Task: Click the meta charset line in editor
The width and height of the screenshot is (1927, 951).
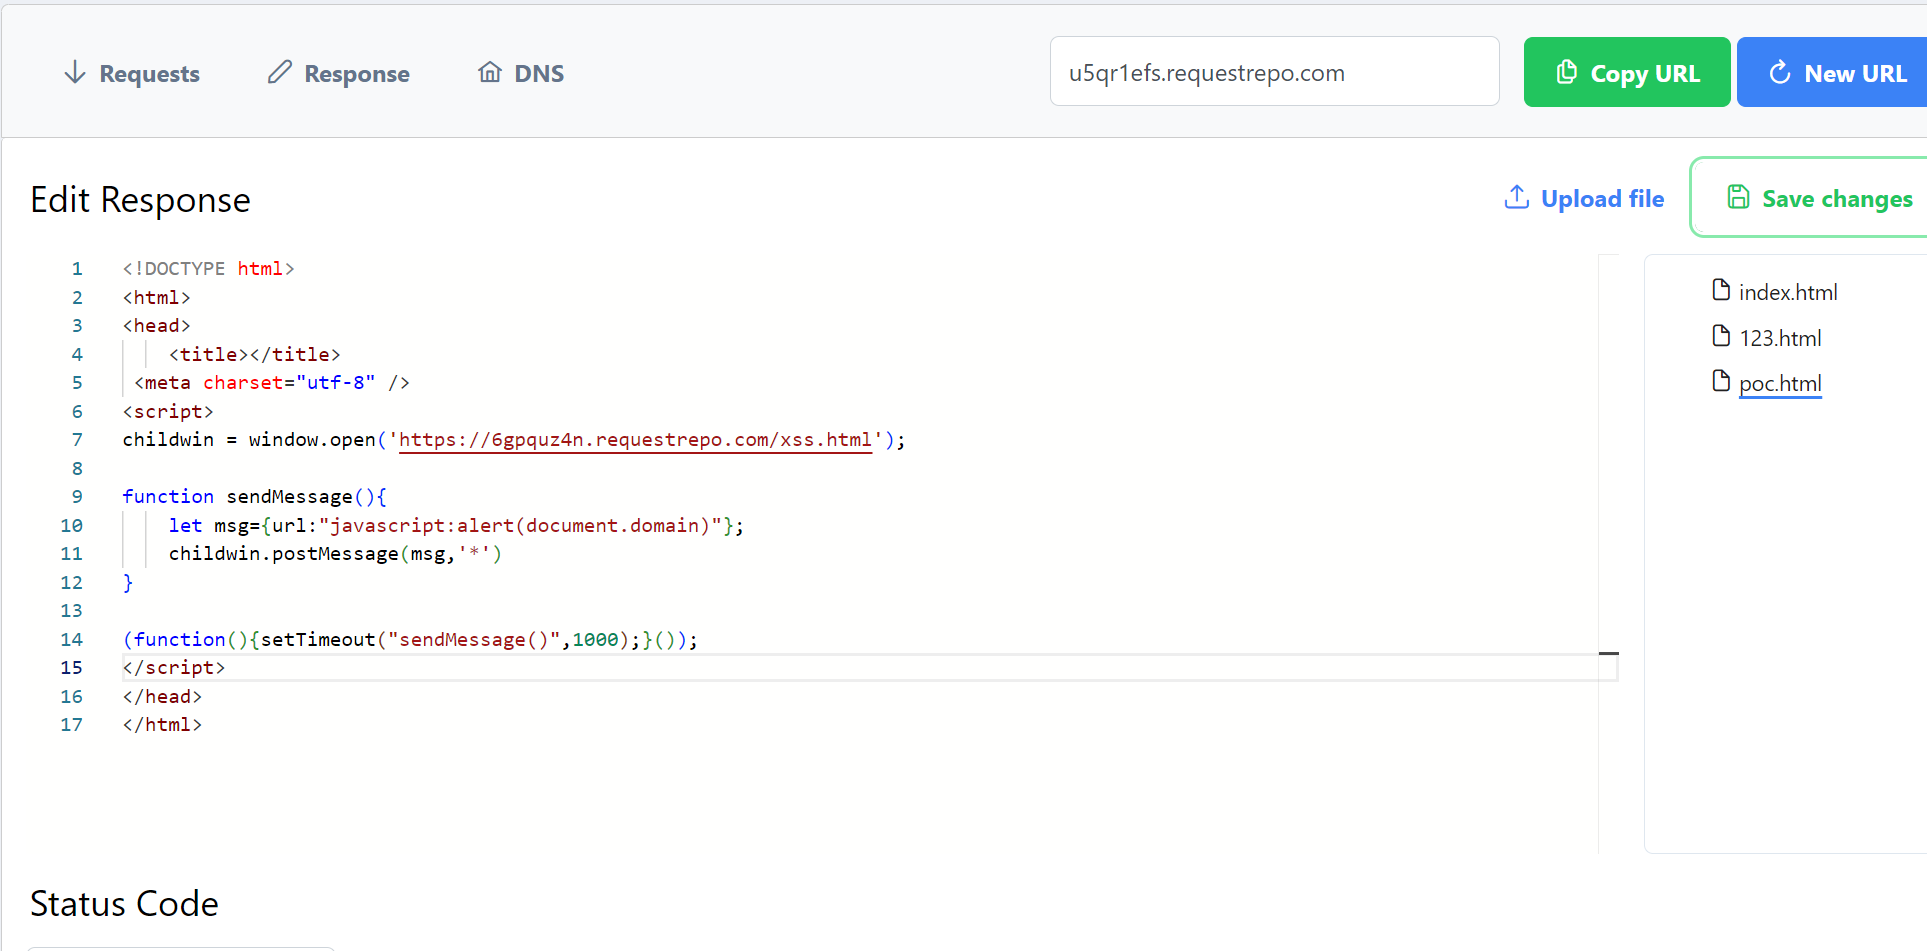Action: 272,383
